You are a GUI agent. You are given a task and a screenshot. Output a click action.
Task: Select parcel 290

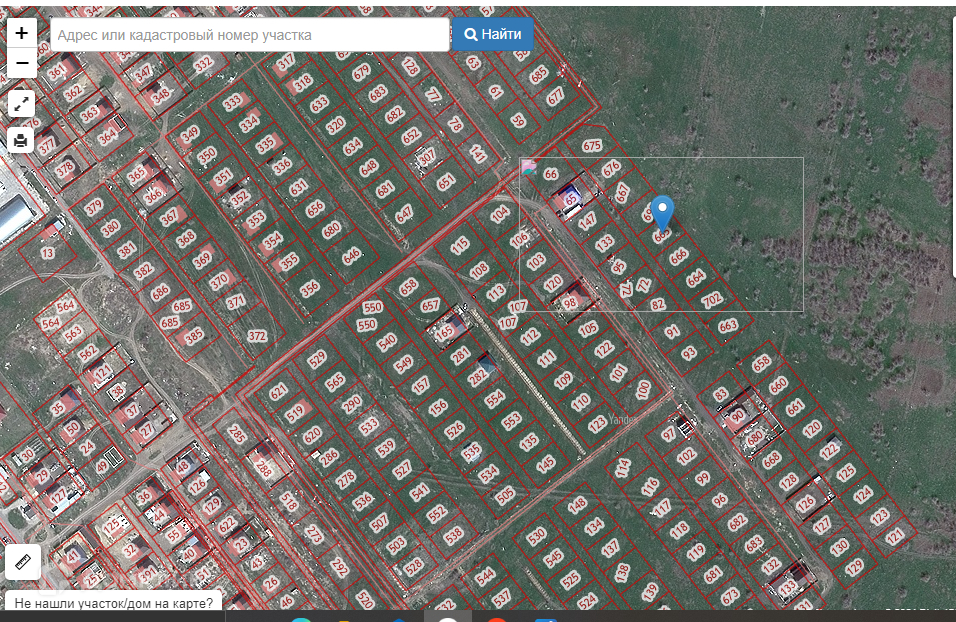tap(352, 404)
